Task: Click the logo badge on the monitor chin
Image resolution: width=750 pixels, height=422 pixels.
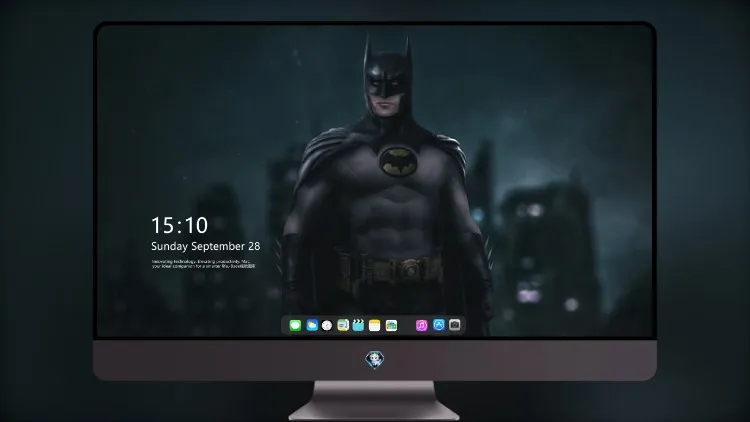Action: (375, 360)
